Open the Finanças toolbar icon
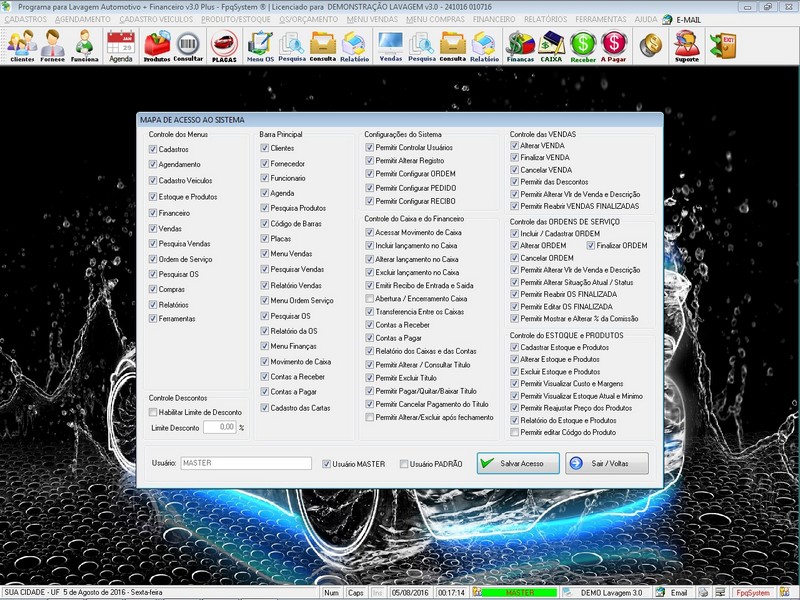The height and width of the screenshot is (600, 800). [x=520, y=45]
